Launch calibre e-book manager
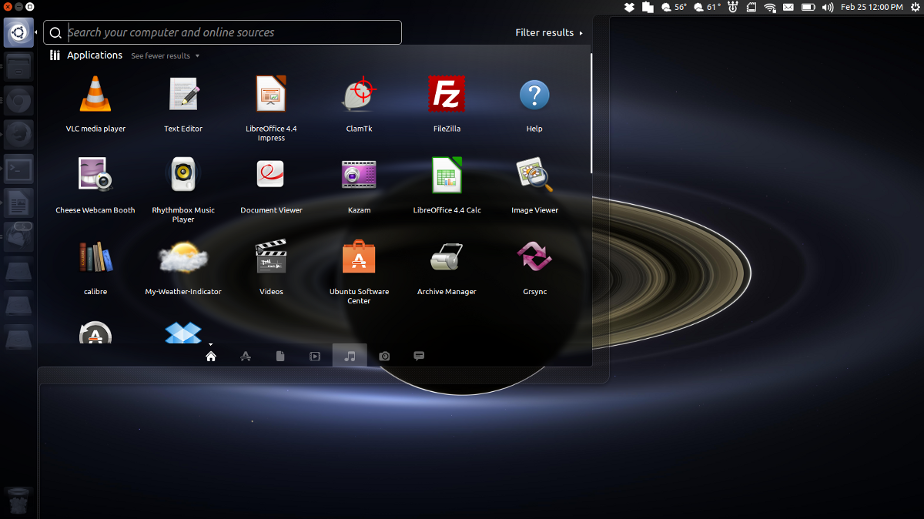The height and width of the screenshot is (519, 924). 95,266
